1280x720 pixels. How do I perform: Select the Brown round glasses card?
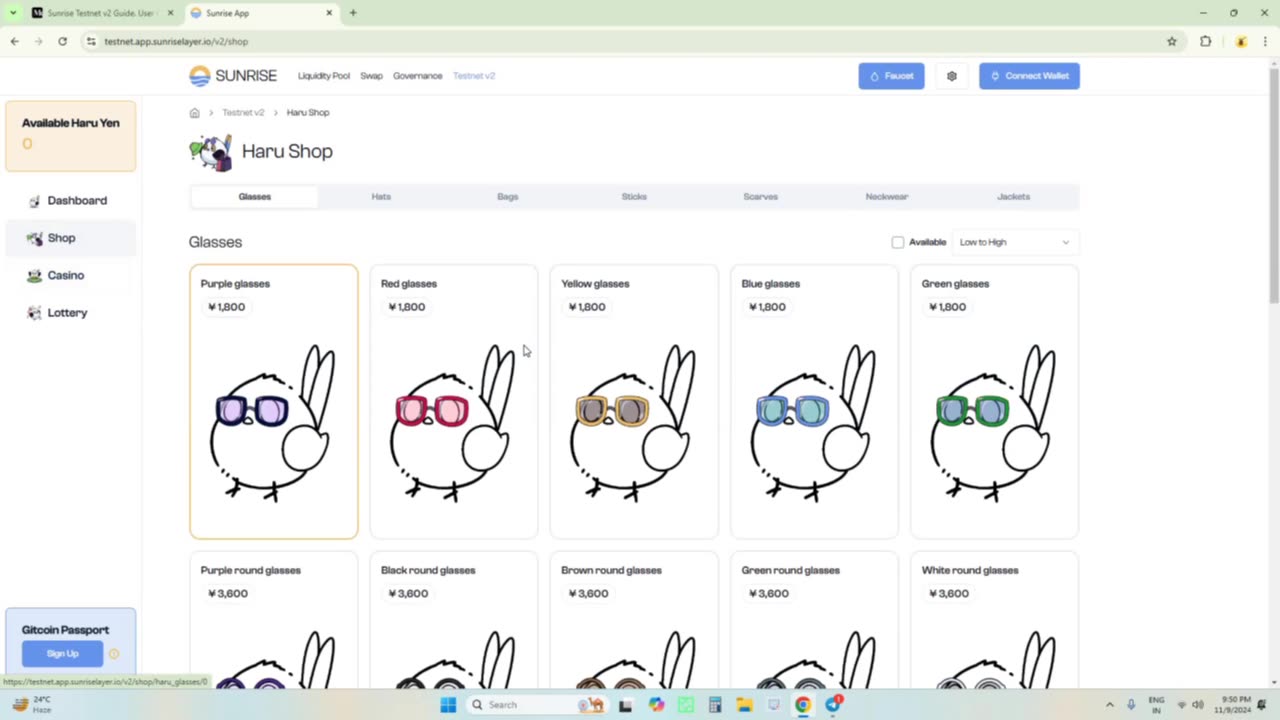click(x=634, y=620)
